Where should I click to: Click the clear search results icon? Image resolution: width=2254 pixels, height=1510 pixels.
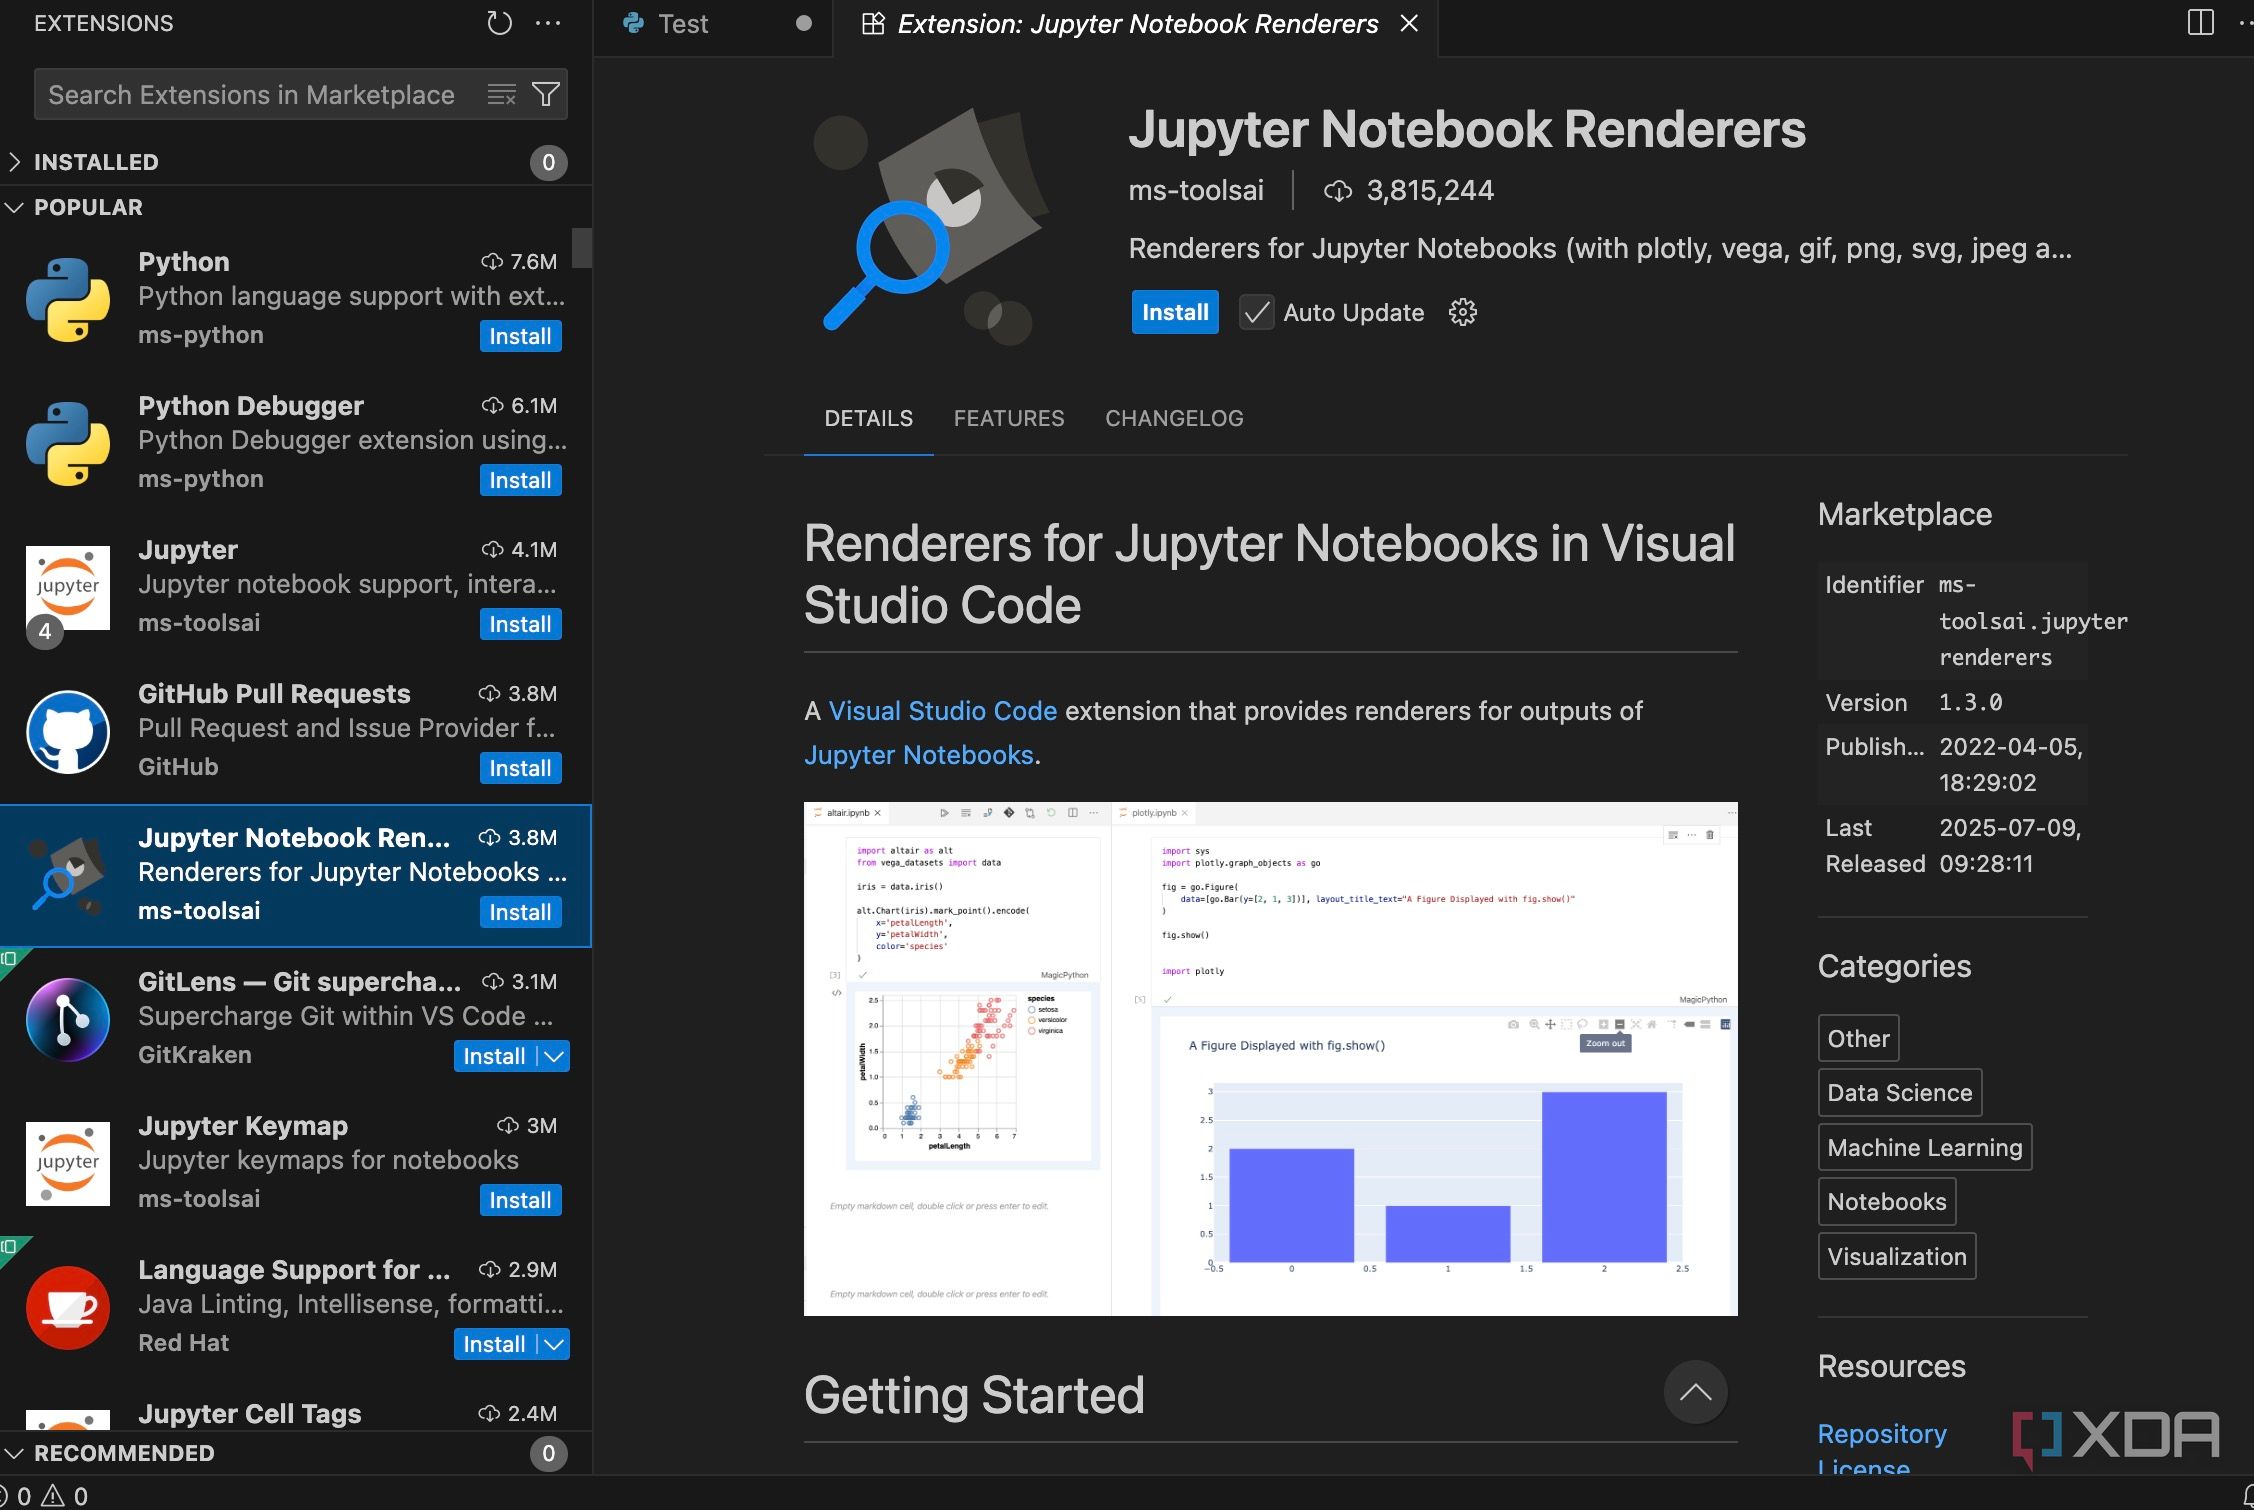(501, 94)
